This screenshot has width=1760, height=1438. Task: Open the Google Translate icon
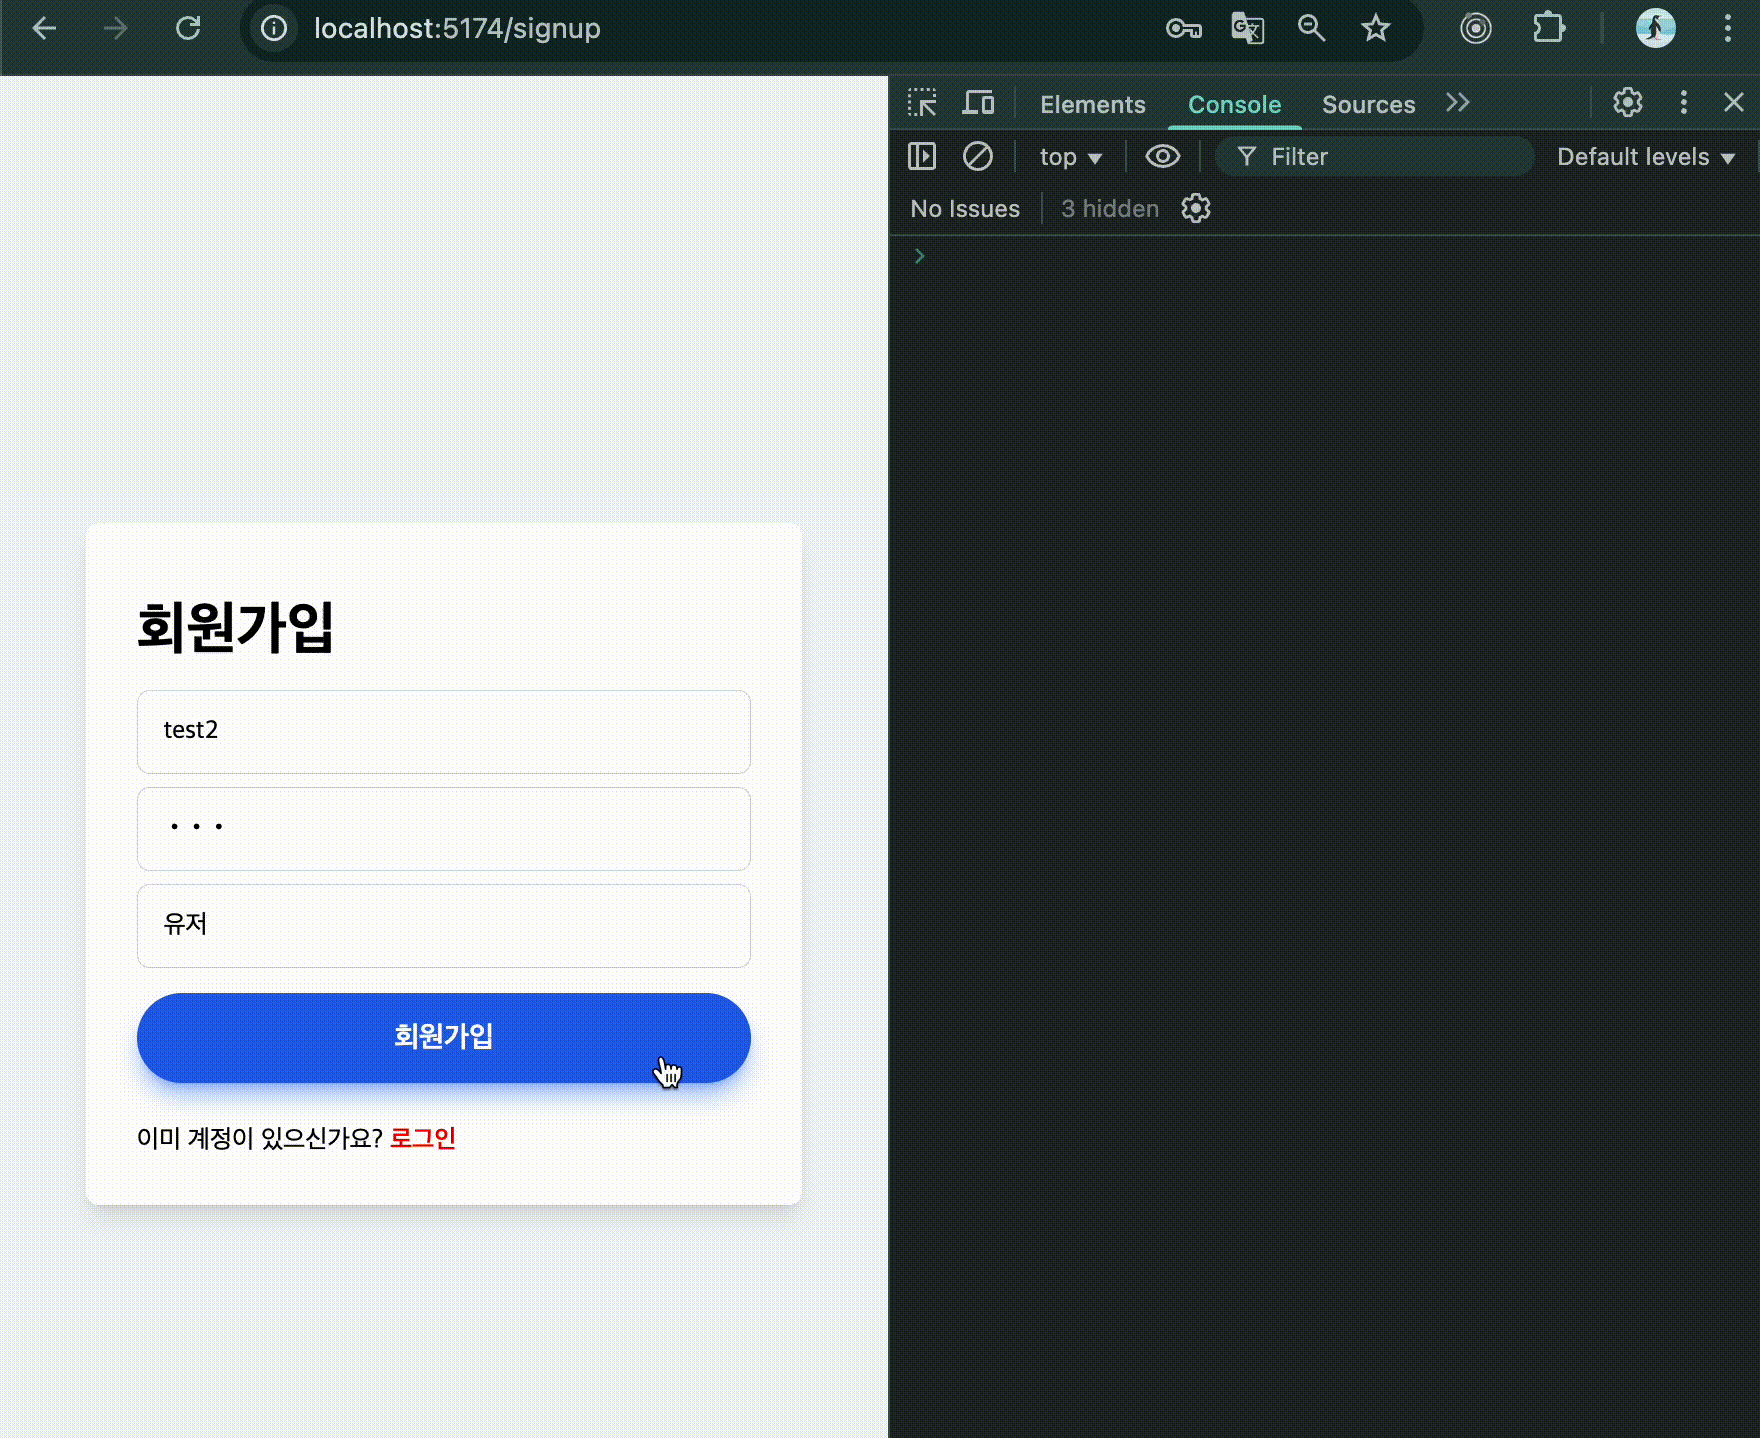(x=1247, y=28)
